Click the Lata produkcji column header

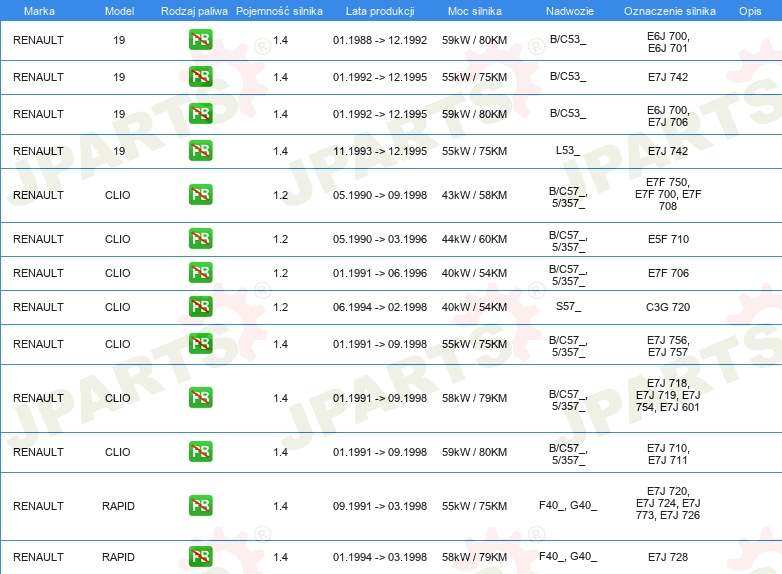(380, 11)
